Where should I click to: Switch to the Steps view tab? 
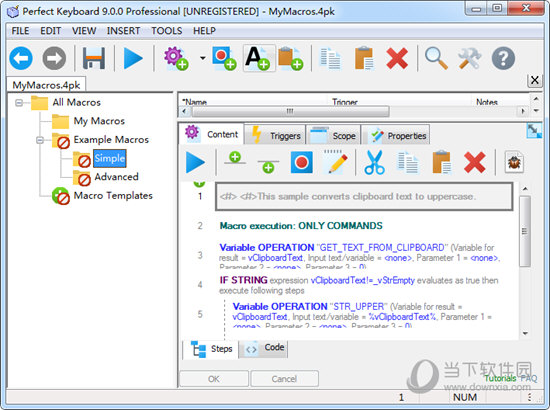pyautogui.click(x=211, y=349)
